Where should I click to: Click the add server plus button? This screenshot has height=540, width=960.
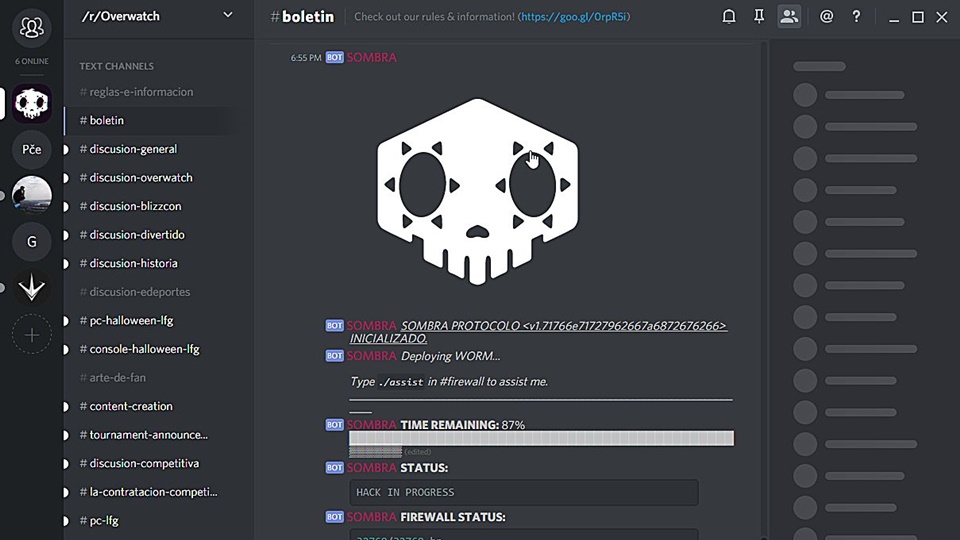(x=32, y=335)
